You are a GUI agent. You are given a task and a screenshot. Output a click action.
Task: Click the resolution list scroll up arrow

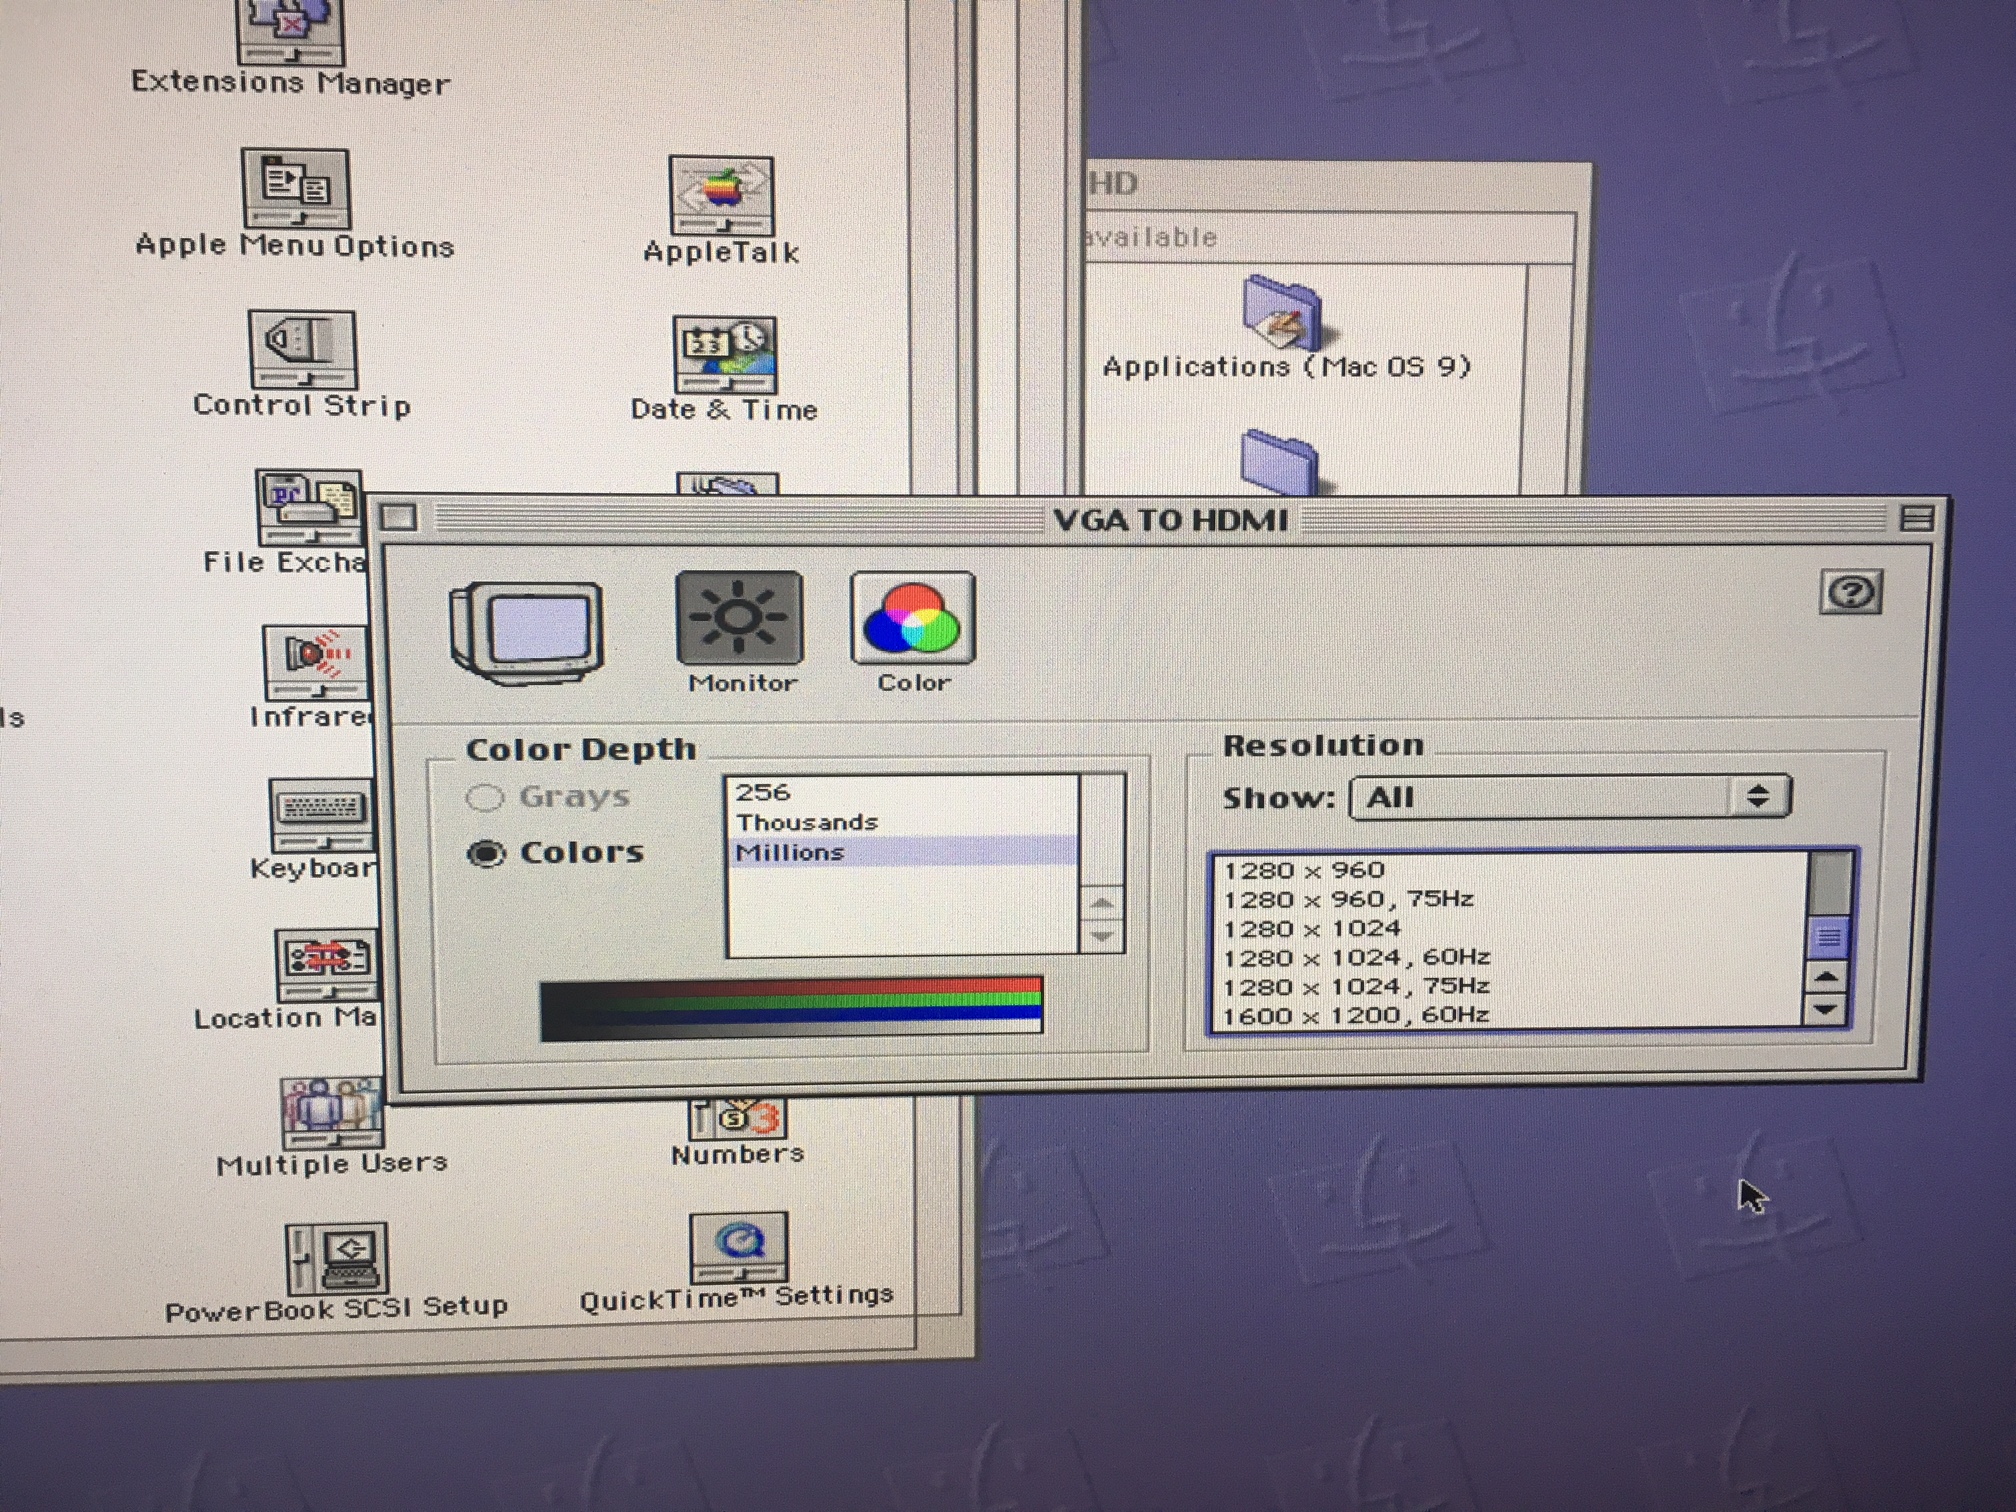pos(1827,977)
